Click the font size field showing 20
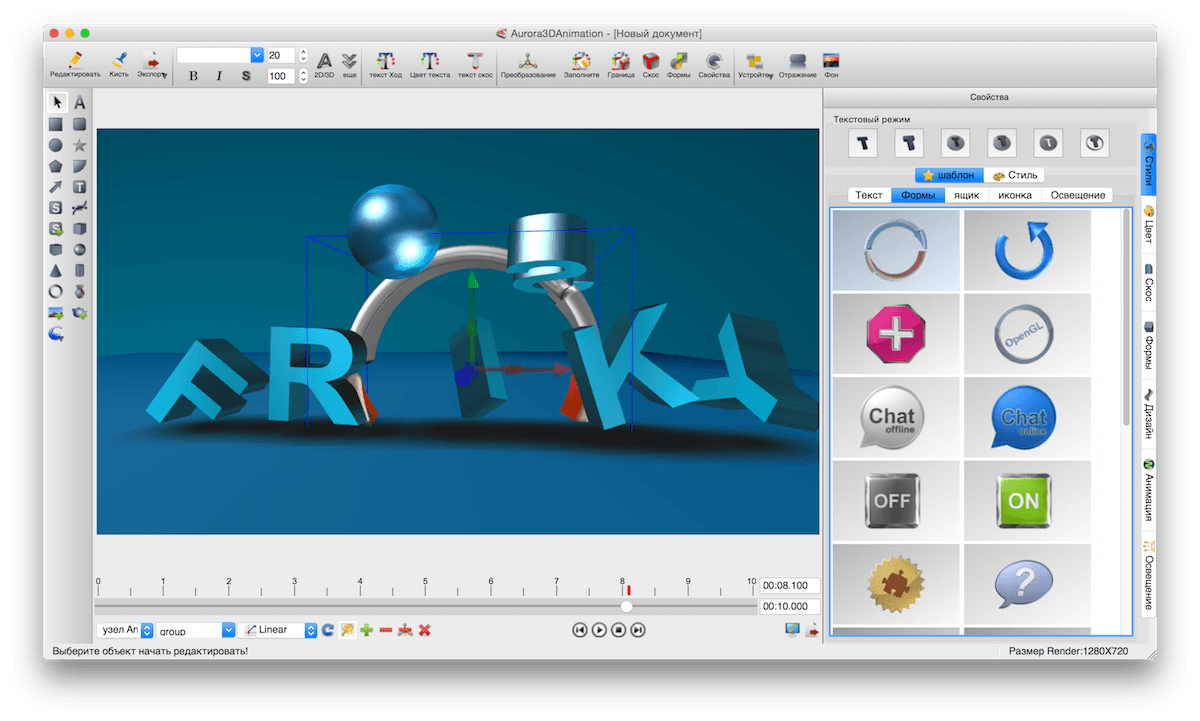Screen dimensions: 1200x721 (281, 55)
